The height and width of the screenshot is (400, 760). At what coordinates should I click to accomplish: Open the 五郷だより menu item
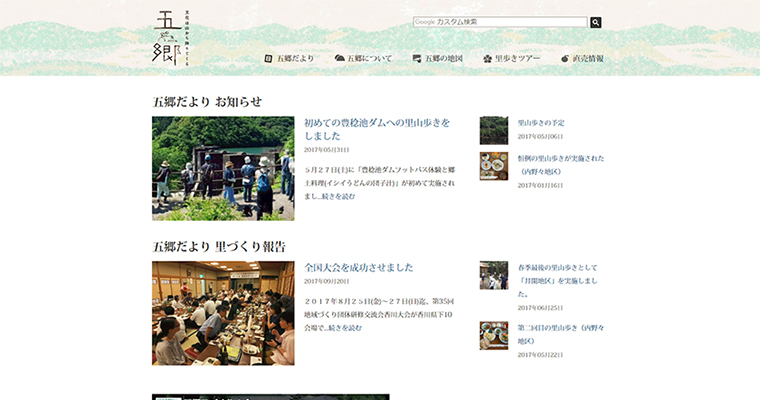295,58
